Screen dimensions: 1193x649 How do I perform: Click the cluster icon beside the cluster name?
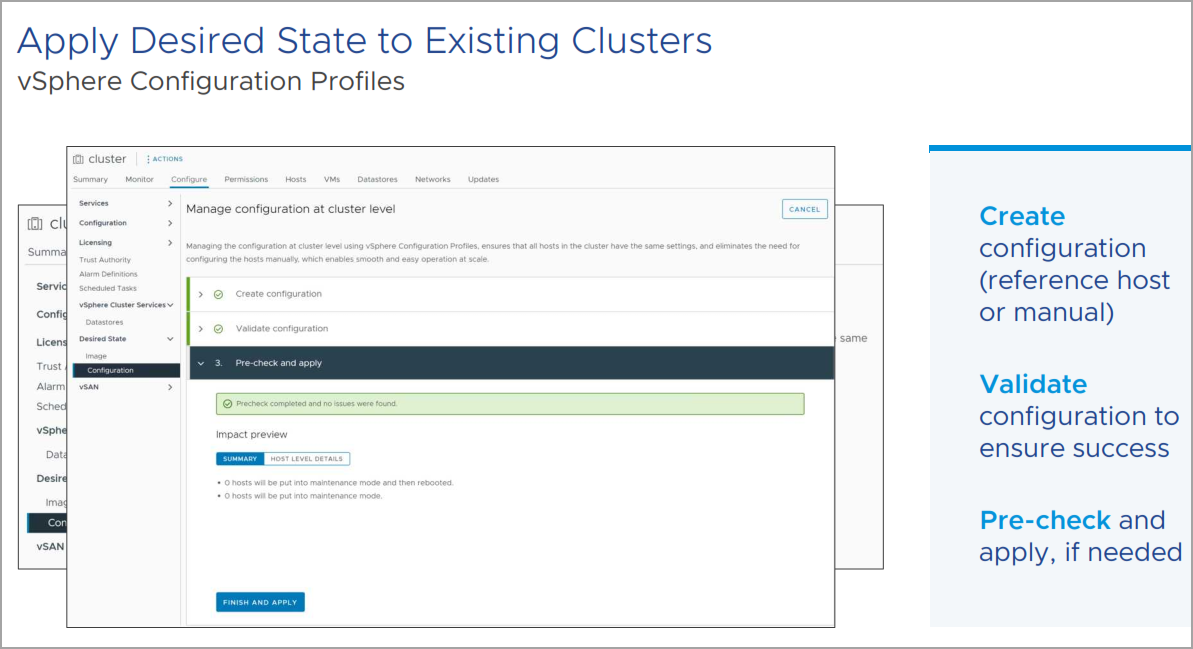point(78,159)
